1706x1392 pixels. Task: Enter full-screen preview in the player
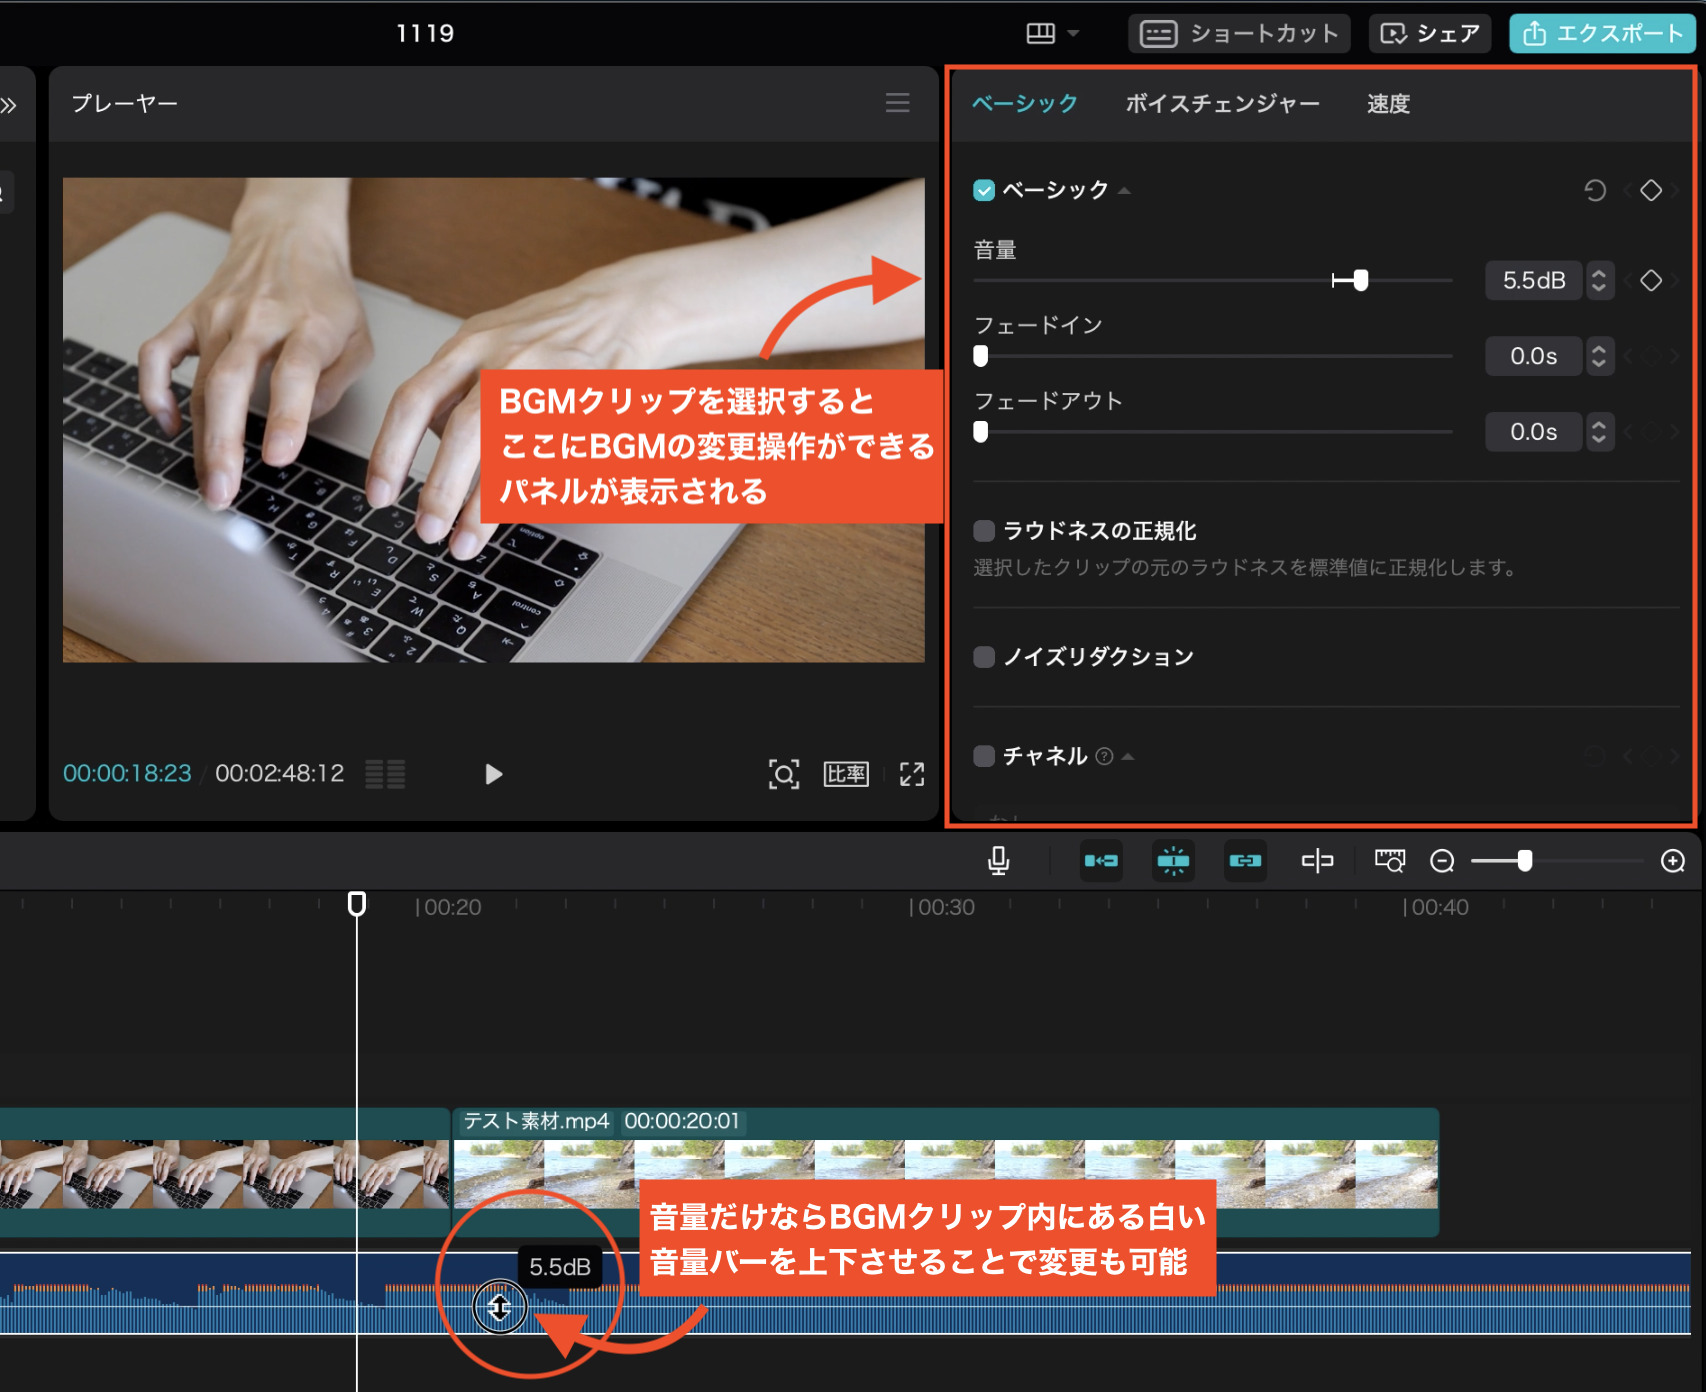911,773
